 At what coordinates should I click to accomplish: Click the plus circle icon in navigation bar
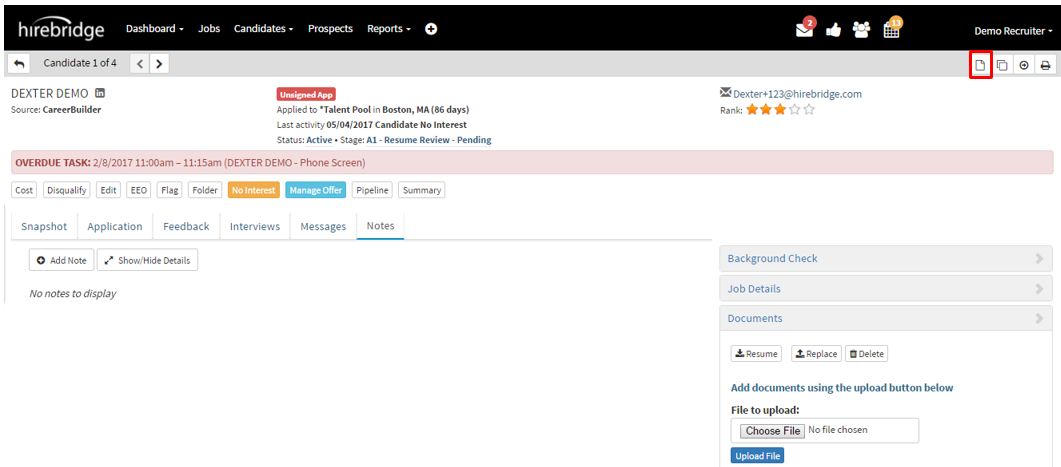(x=431, y=29)
